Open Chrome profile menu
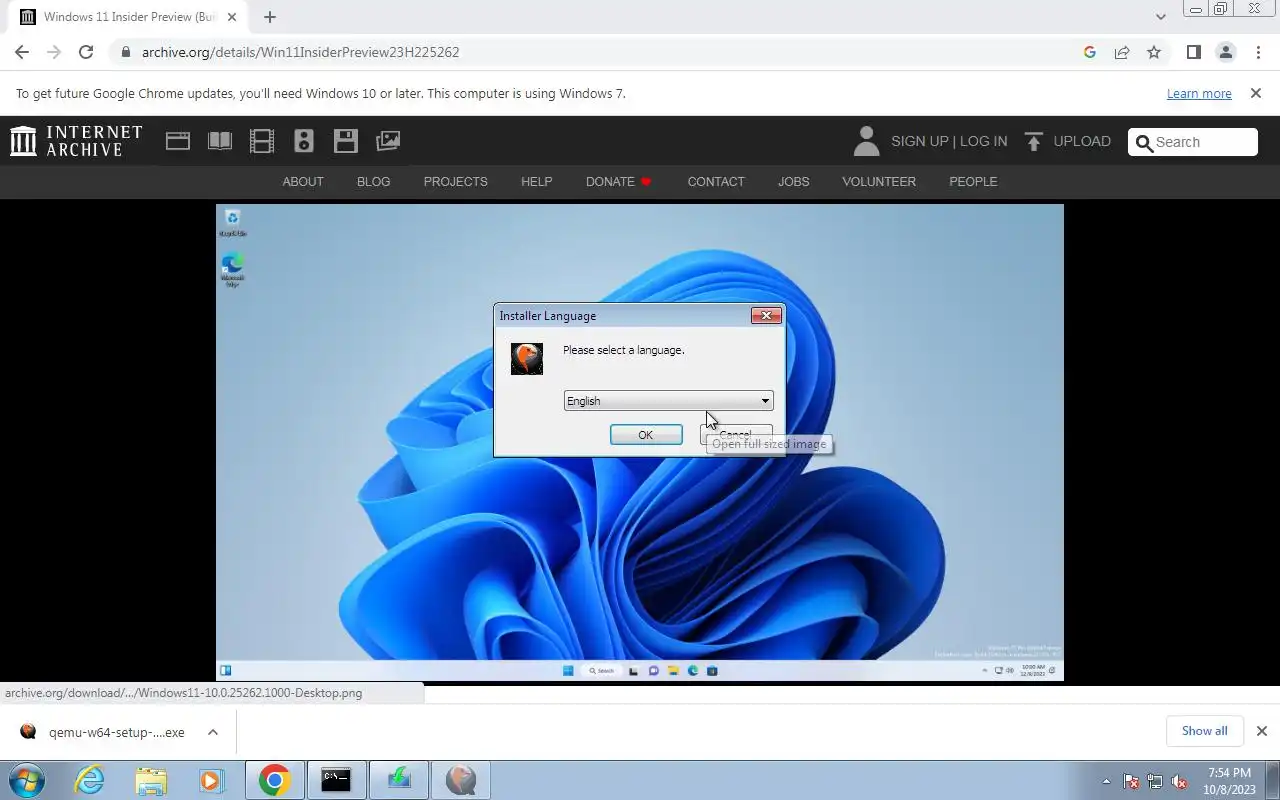This screenshot has width=1280, height=800. [x=1225, y=52]
